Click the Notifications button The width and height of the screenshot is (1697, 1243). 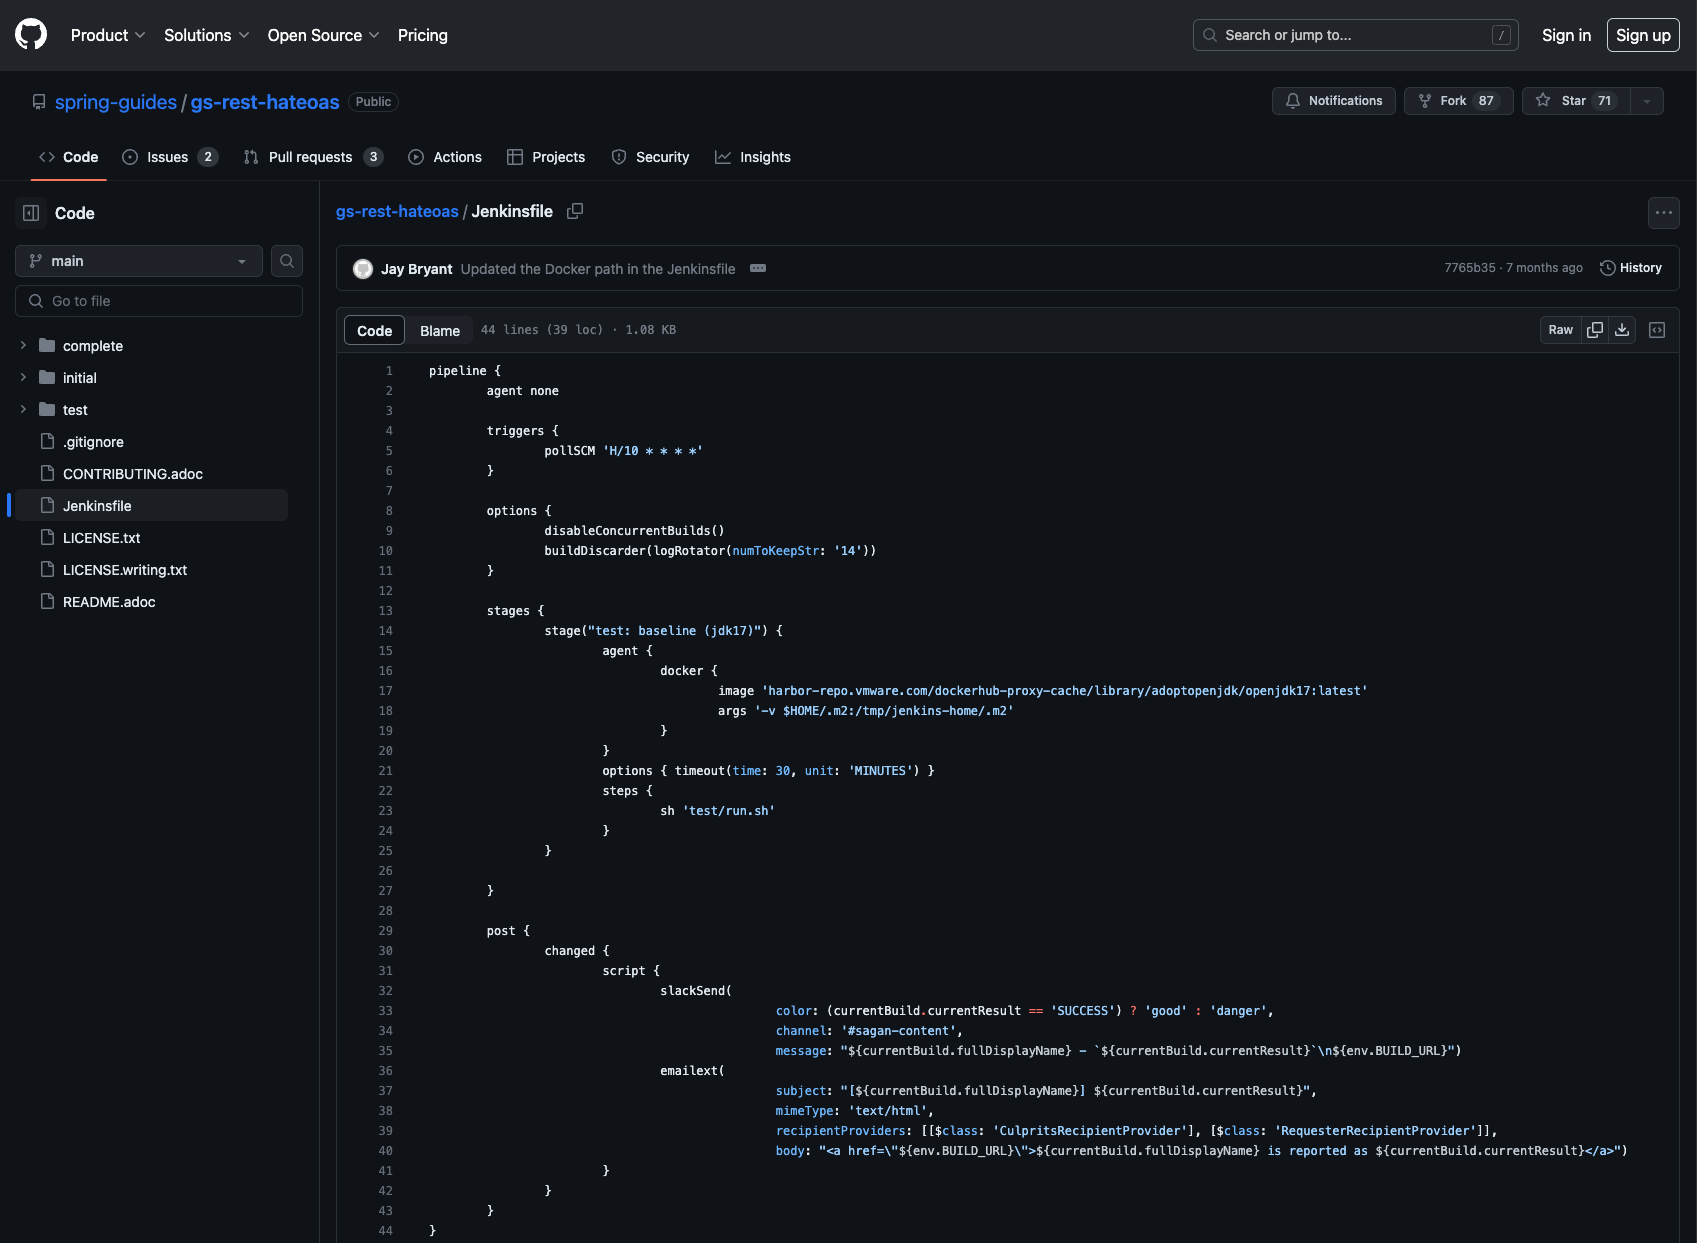click(x=1334, y=101)
